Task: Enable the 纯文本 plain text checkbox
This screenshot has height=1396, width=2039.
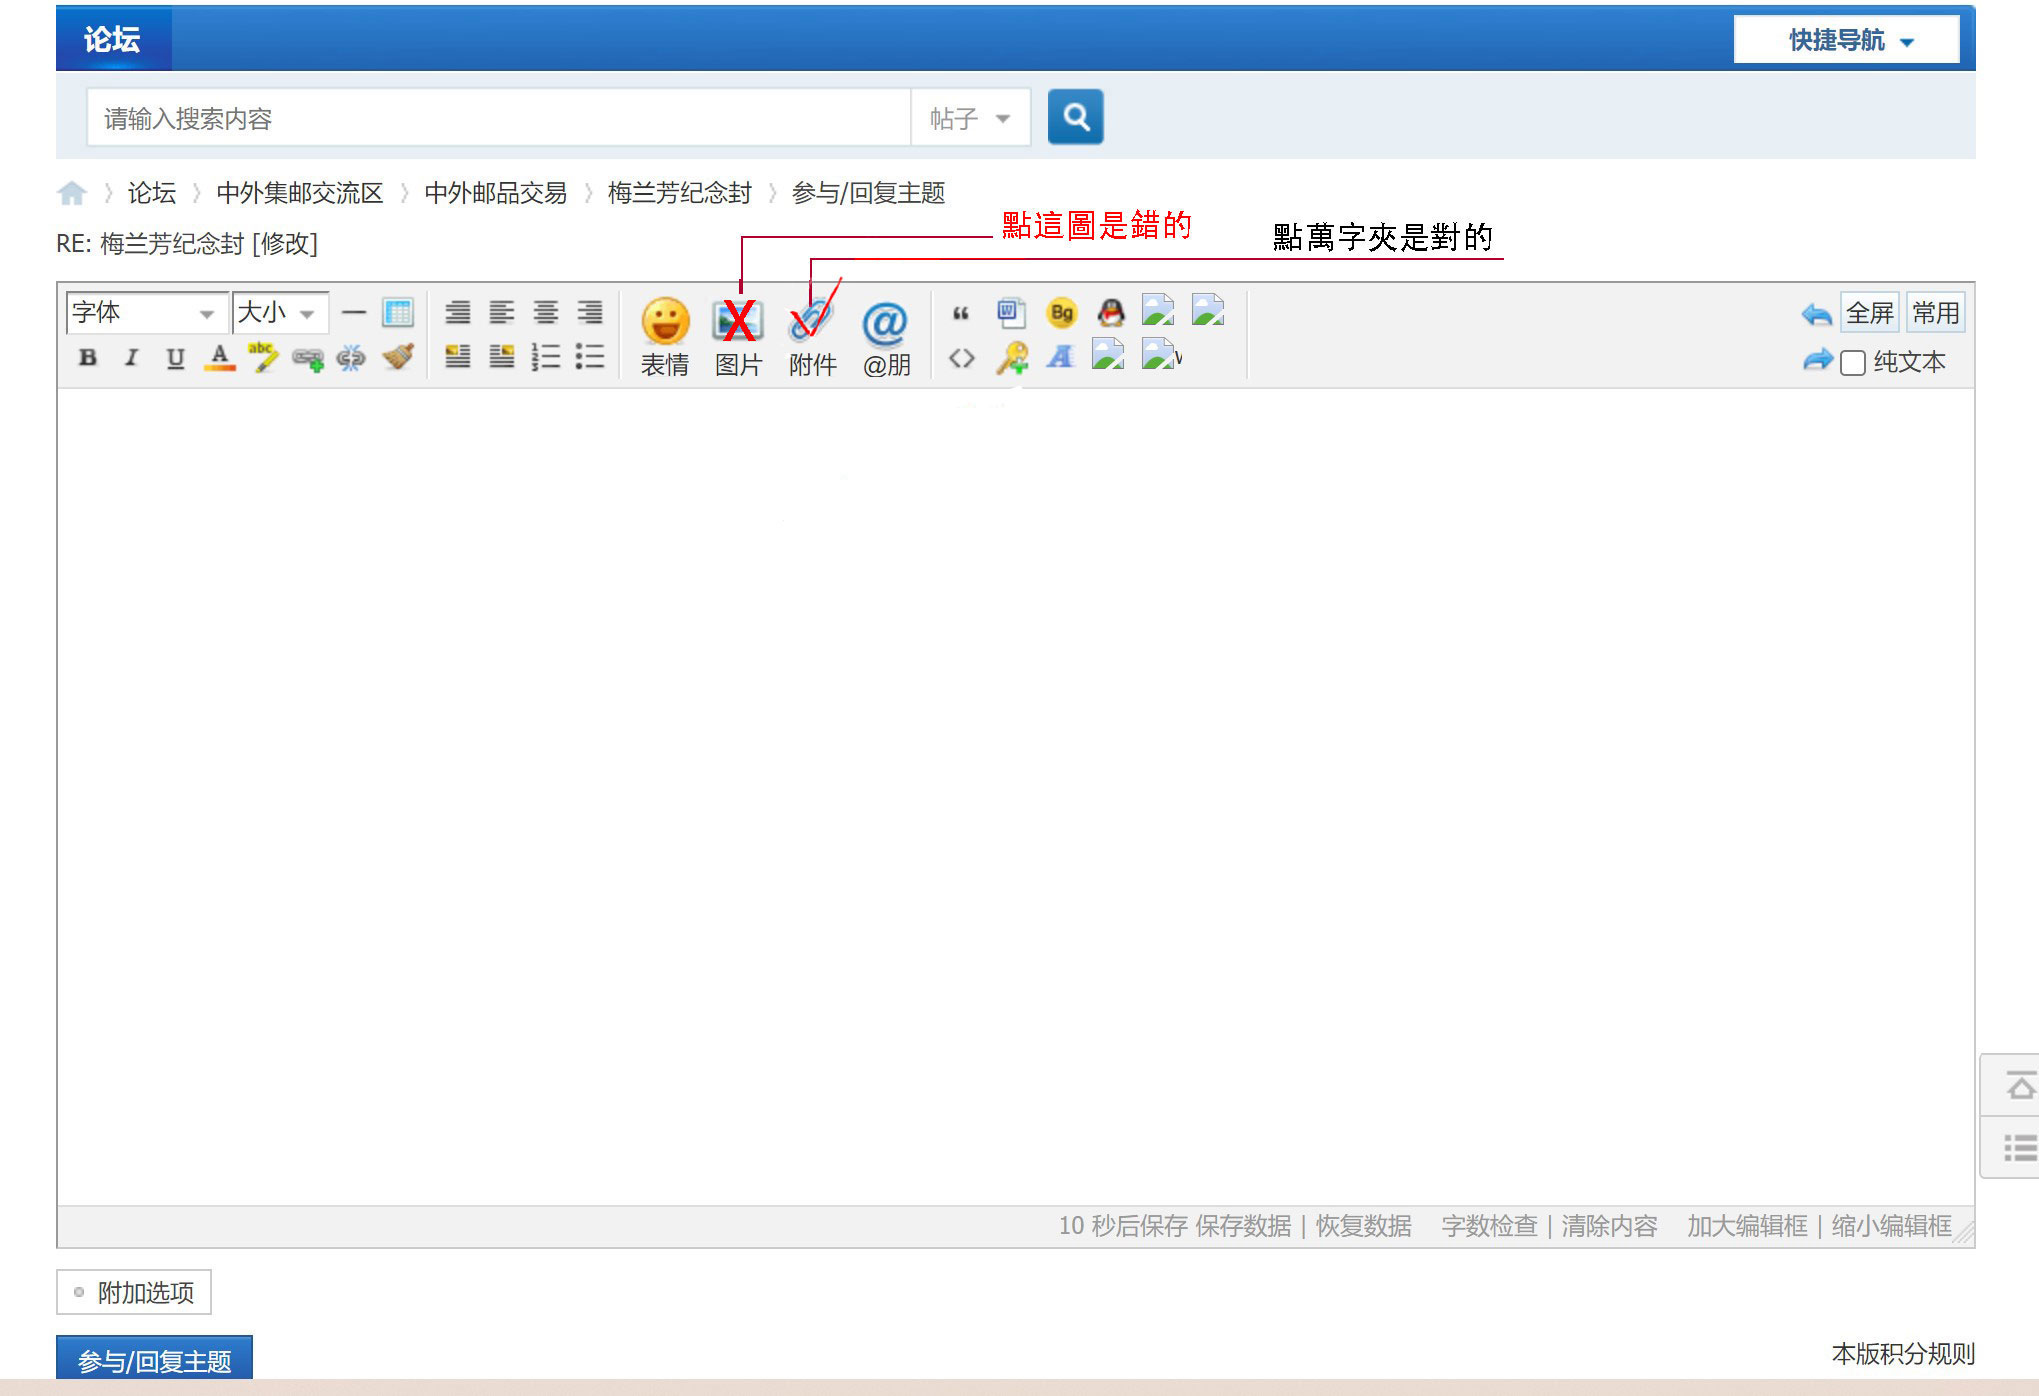Action: 1852,361
